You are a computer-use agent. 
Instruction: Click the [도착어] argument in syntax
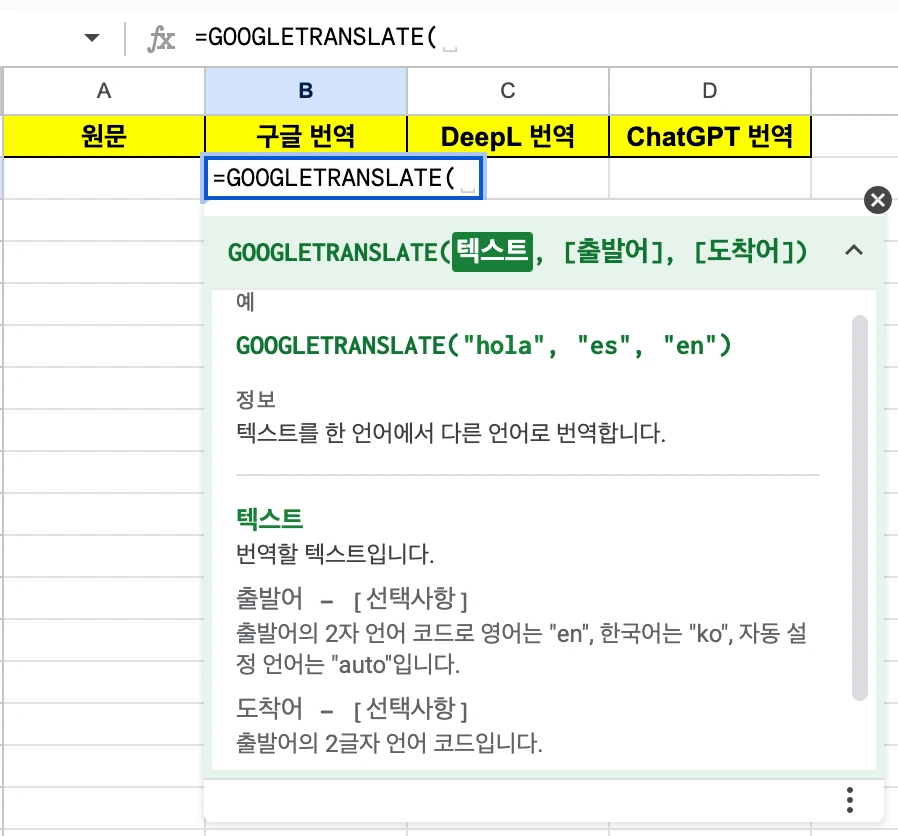pyautogui.click(x=744, y=252)
